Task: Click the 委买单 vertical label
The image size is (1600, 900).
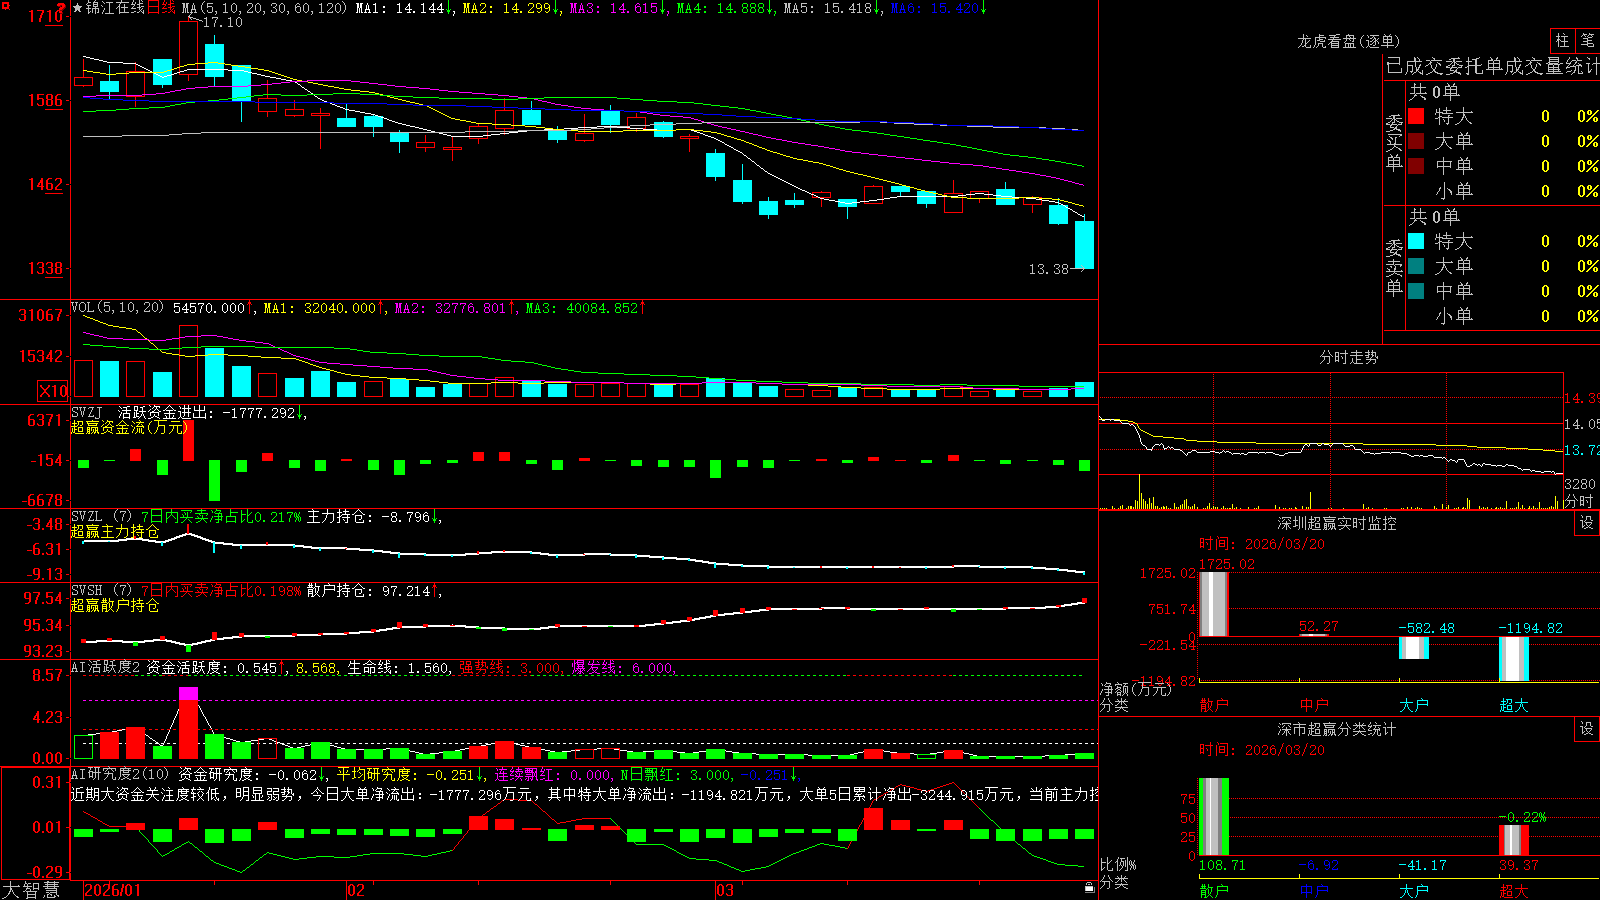Action: pyautogui.click(x=1394, y=142)
